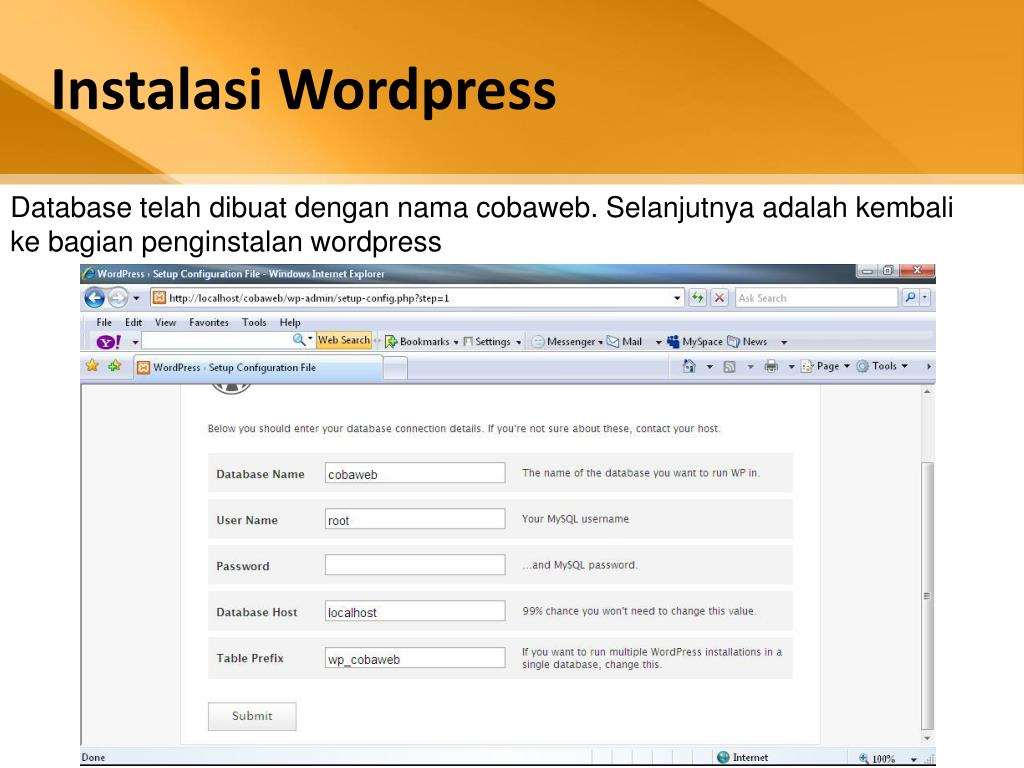
Task: Click the Add to Favorites icon
Action: (115, 366)
